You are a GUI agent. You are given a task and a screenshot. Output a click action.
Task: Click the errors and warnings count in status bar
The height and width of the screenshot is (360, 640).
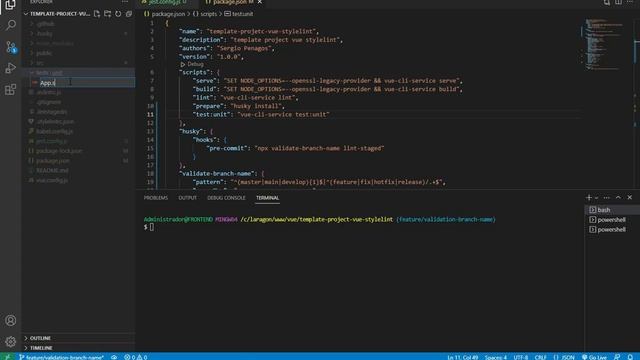[136, 357]
